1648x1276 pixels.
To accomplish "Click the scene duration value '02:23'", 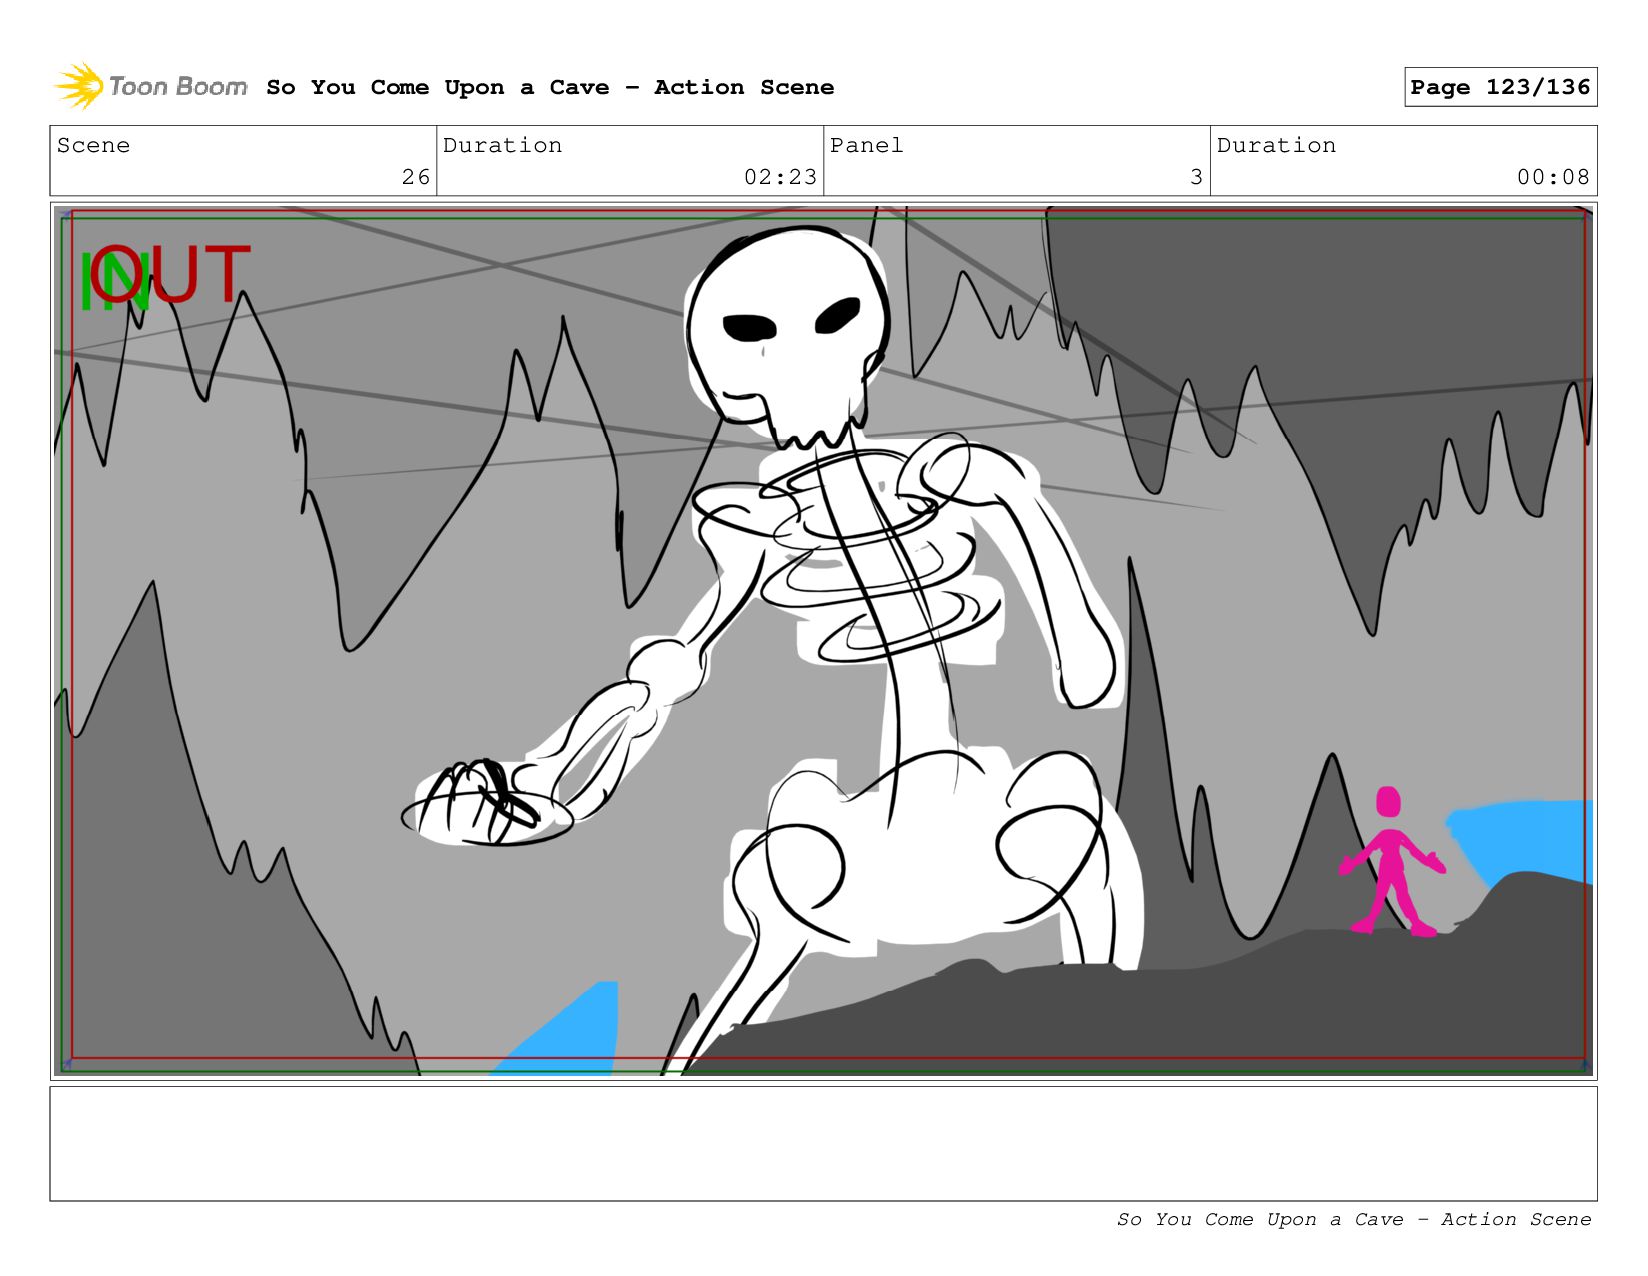I will point(780,177).
